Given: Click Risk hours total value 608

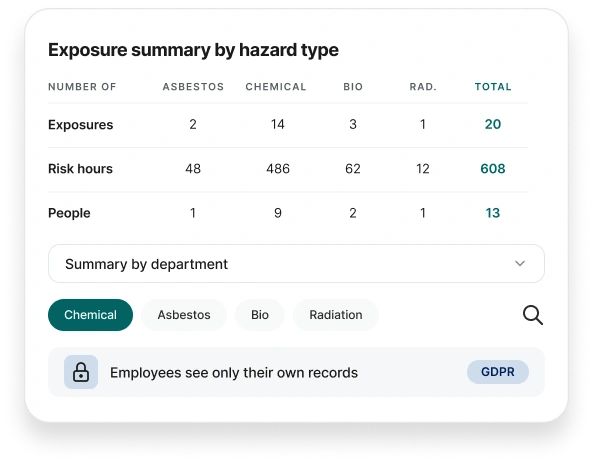Looking at the screenshot, I should click(x=493, y=169).
